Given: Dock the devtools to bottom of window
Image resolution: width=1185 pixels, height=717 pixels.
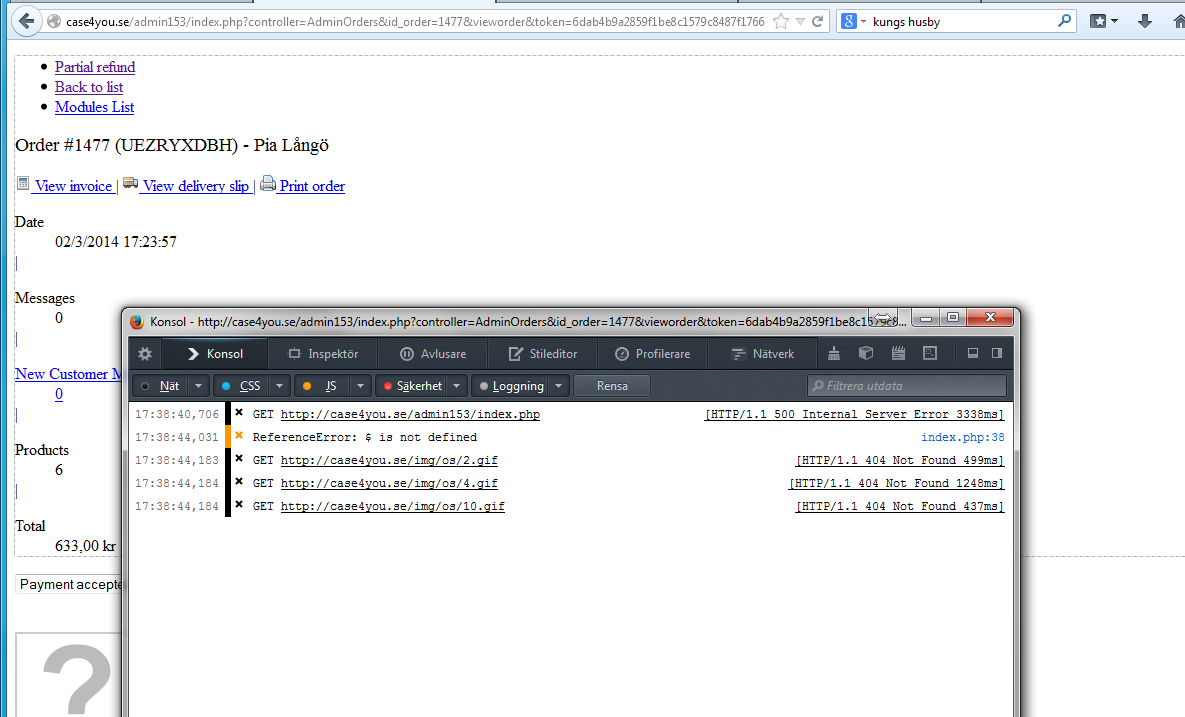Looking at the screenshot, I should point(973,353).
